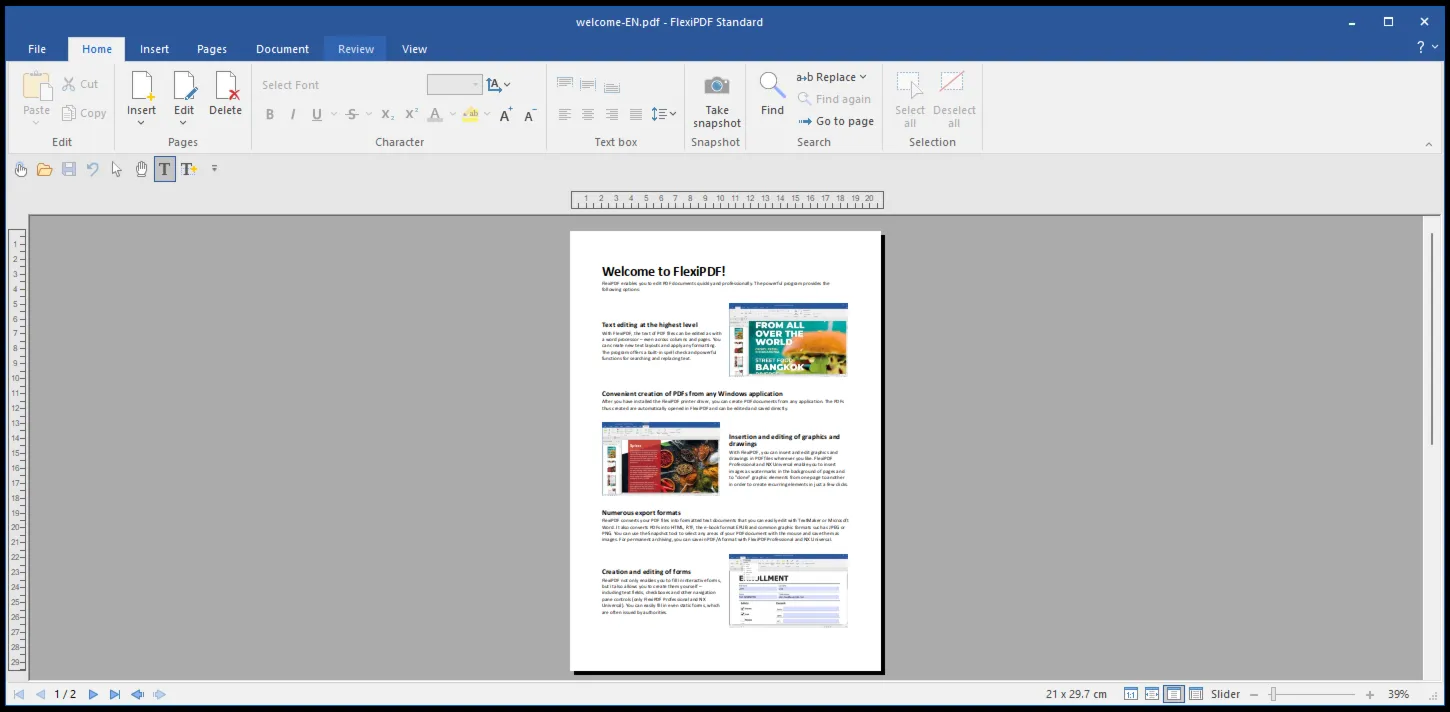Screen dimensions: 1450x712
Task: Go to the next page arrow
Action: pyautogui.click(x=93, y=694)
